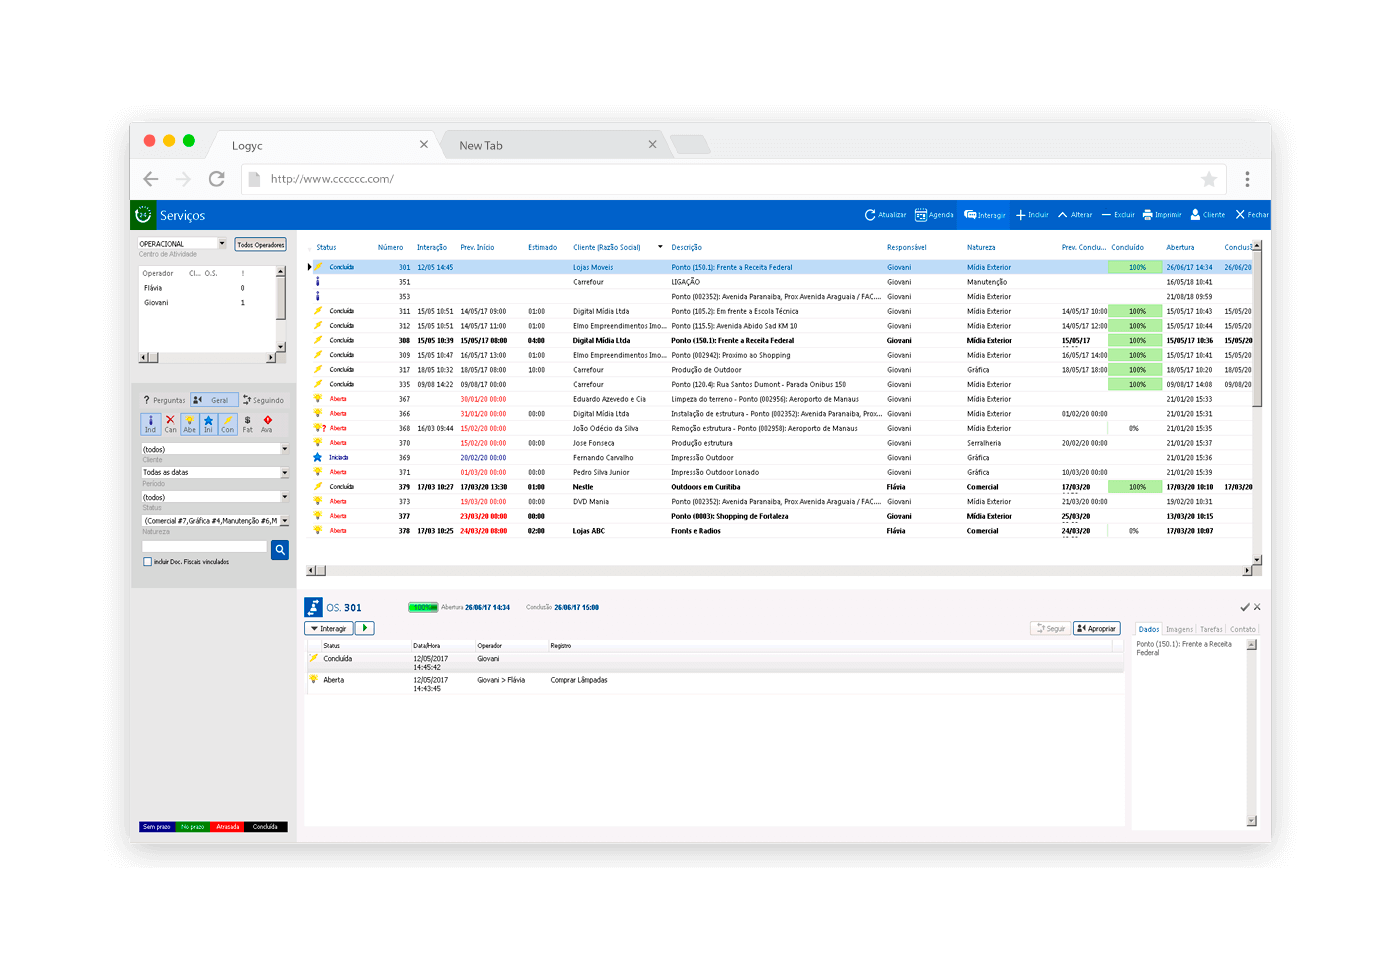Click the table horizontal scrollbar
Screen dimensions: 1400x968
(x=779, y=570)
